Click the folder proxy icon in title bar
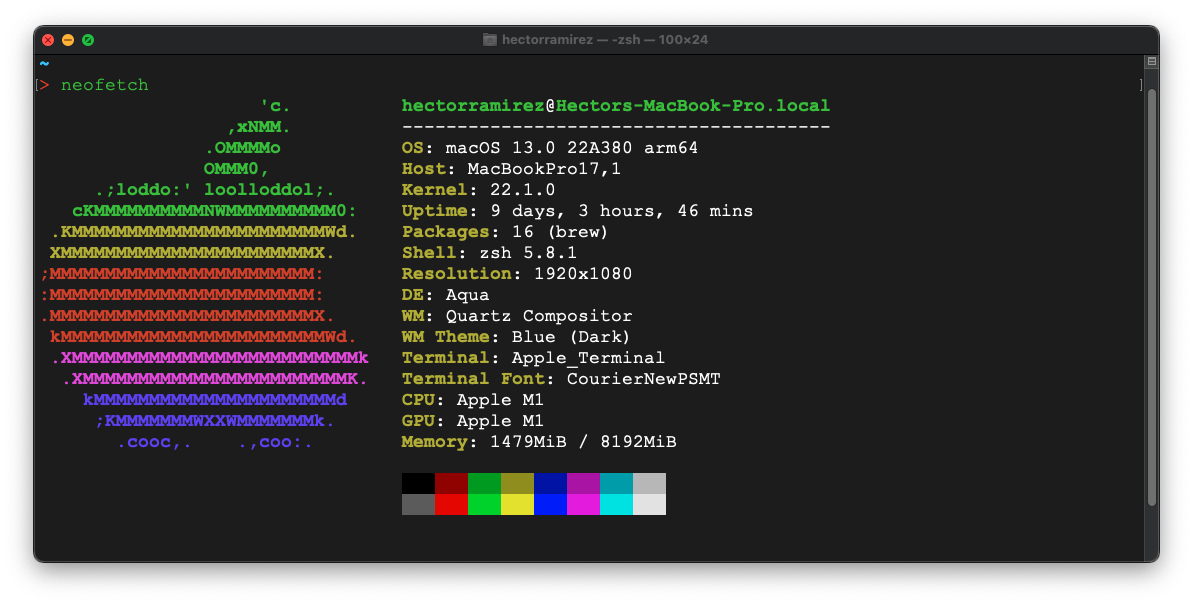1193x604 pixels. tap(490, 40)
